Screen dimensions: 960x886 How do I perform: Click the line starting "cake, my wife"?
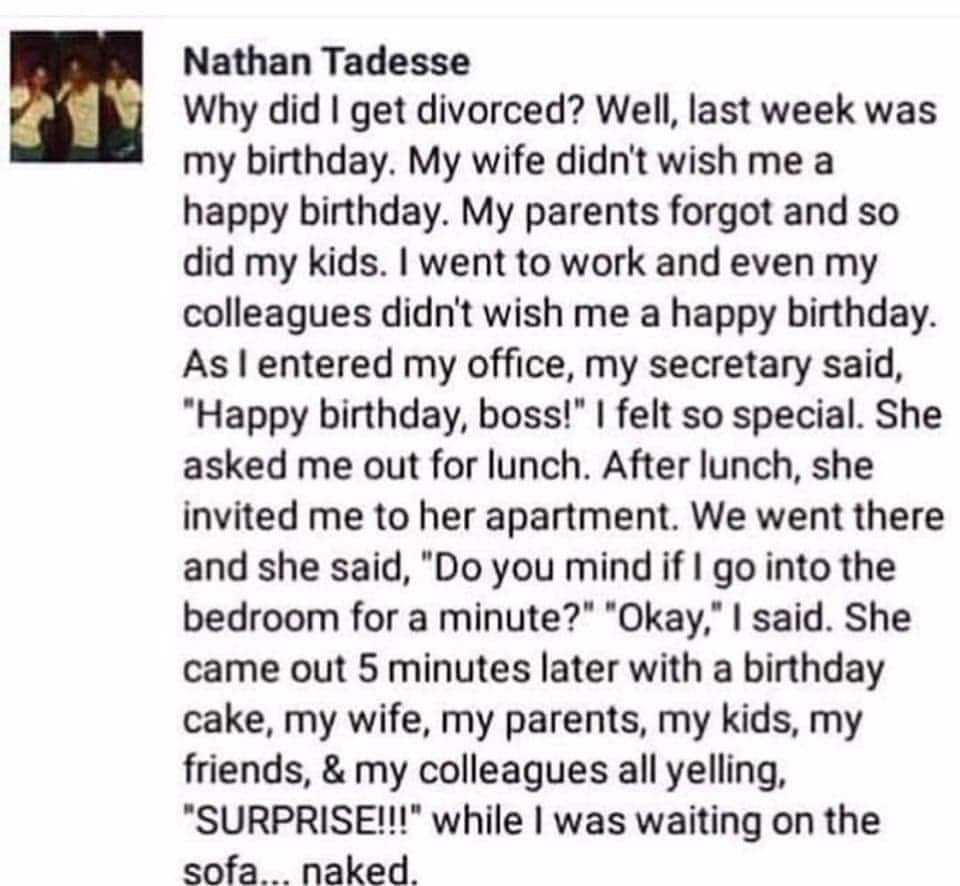tap(522, 720)
